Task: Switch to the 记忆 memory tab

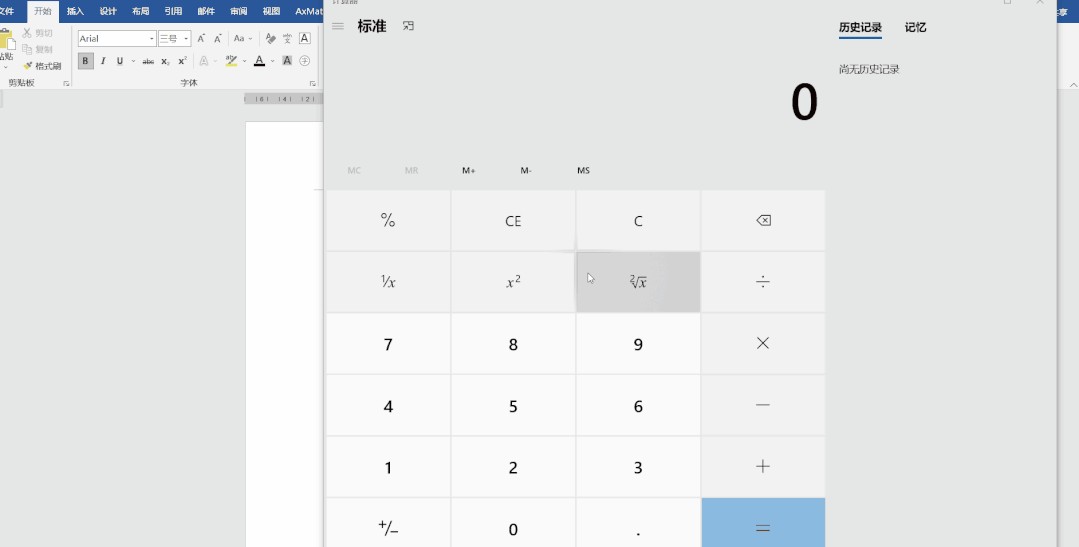Action: coord(915,28)
